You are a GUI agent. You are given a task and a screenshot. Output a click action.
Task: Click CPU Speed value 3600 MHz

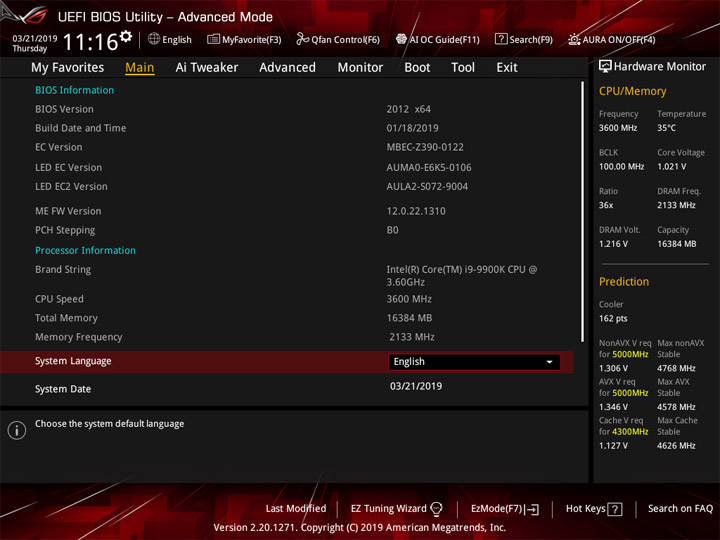tap(409, 299)
